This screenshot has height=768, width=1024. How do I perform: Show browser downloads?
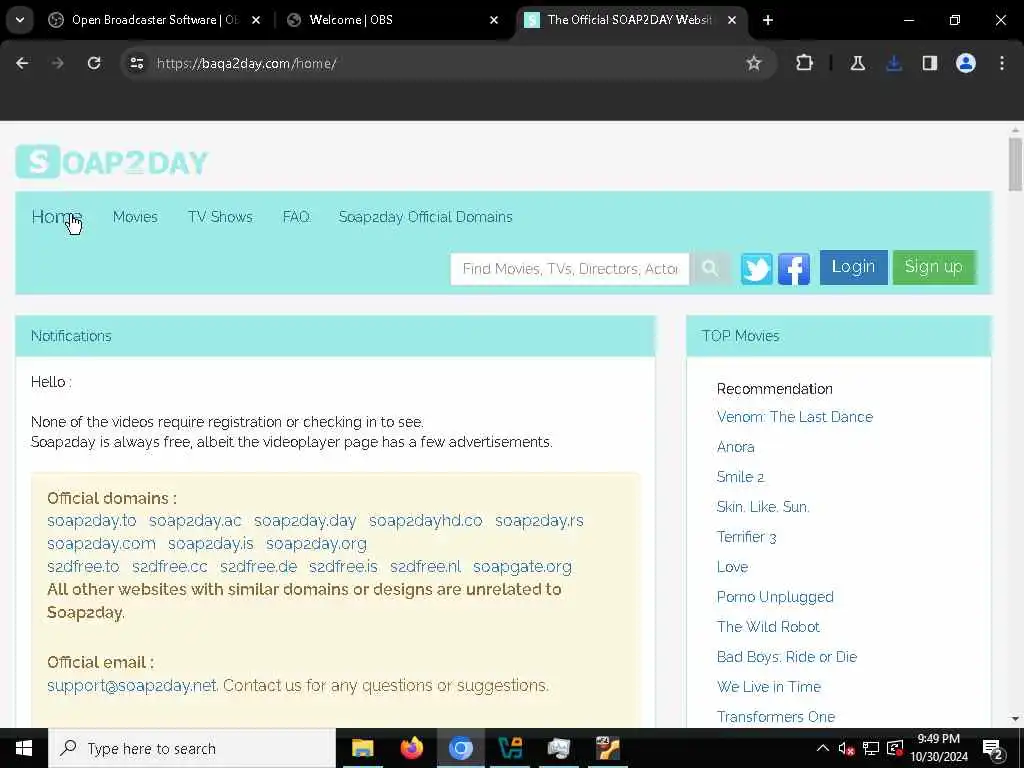[894, 63]
